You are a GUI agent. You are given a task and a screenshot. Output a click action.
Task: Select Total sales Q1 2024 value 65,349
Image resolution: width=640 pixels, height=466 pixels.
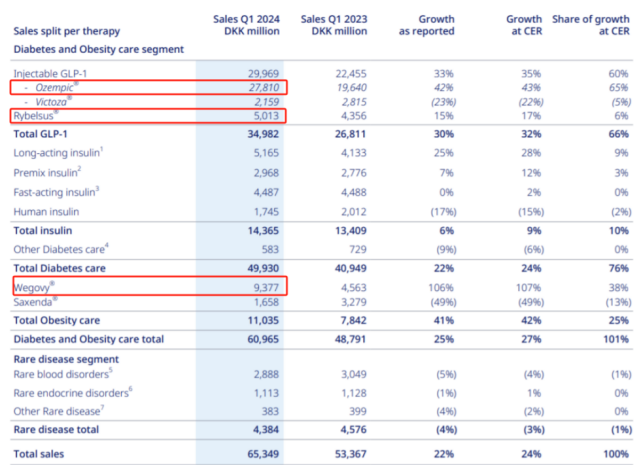click(263, 454)
